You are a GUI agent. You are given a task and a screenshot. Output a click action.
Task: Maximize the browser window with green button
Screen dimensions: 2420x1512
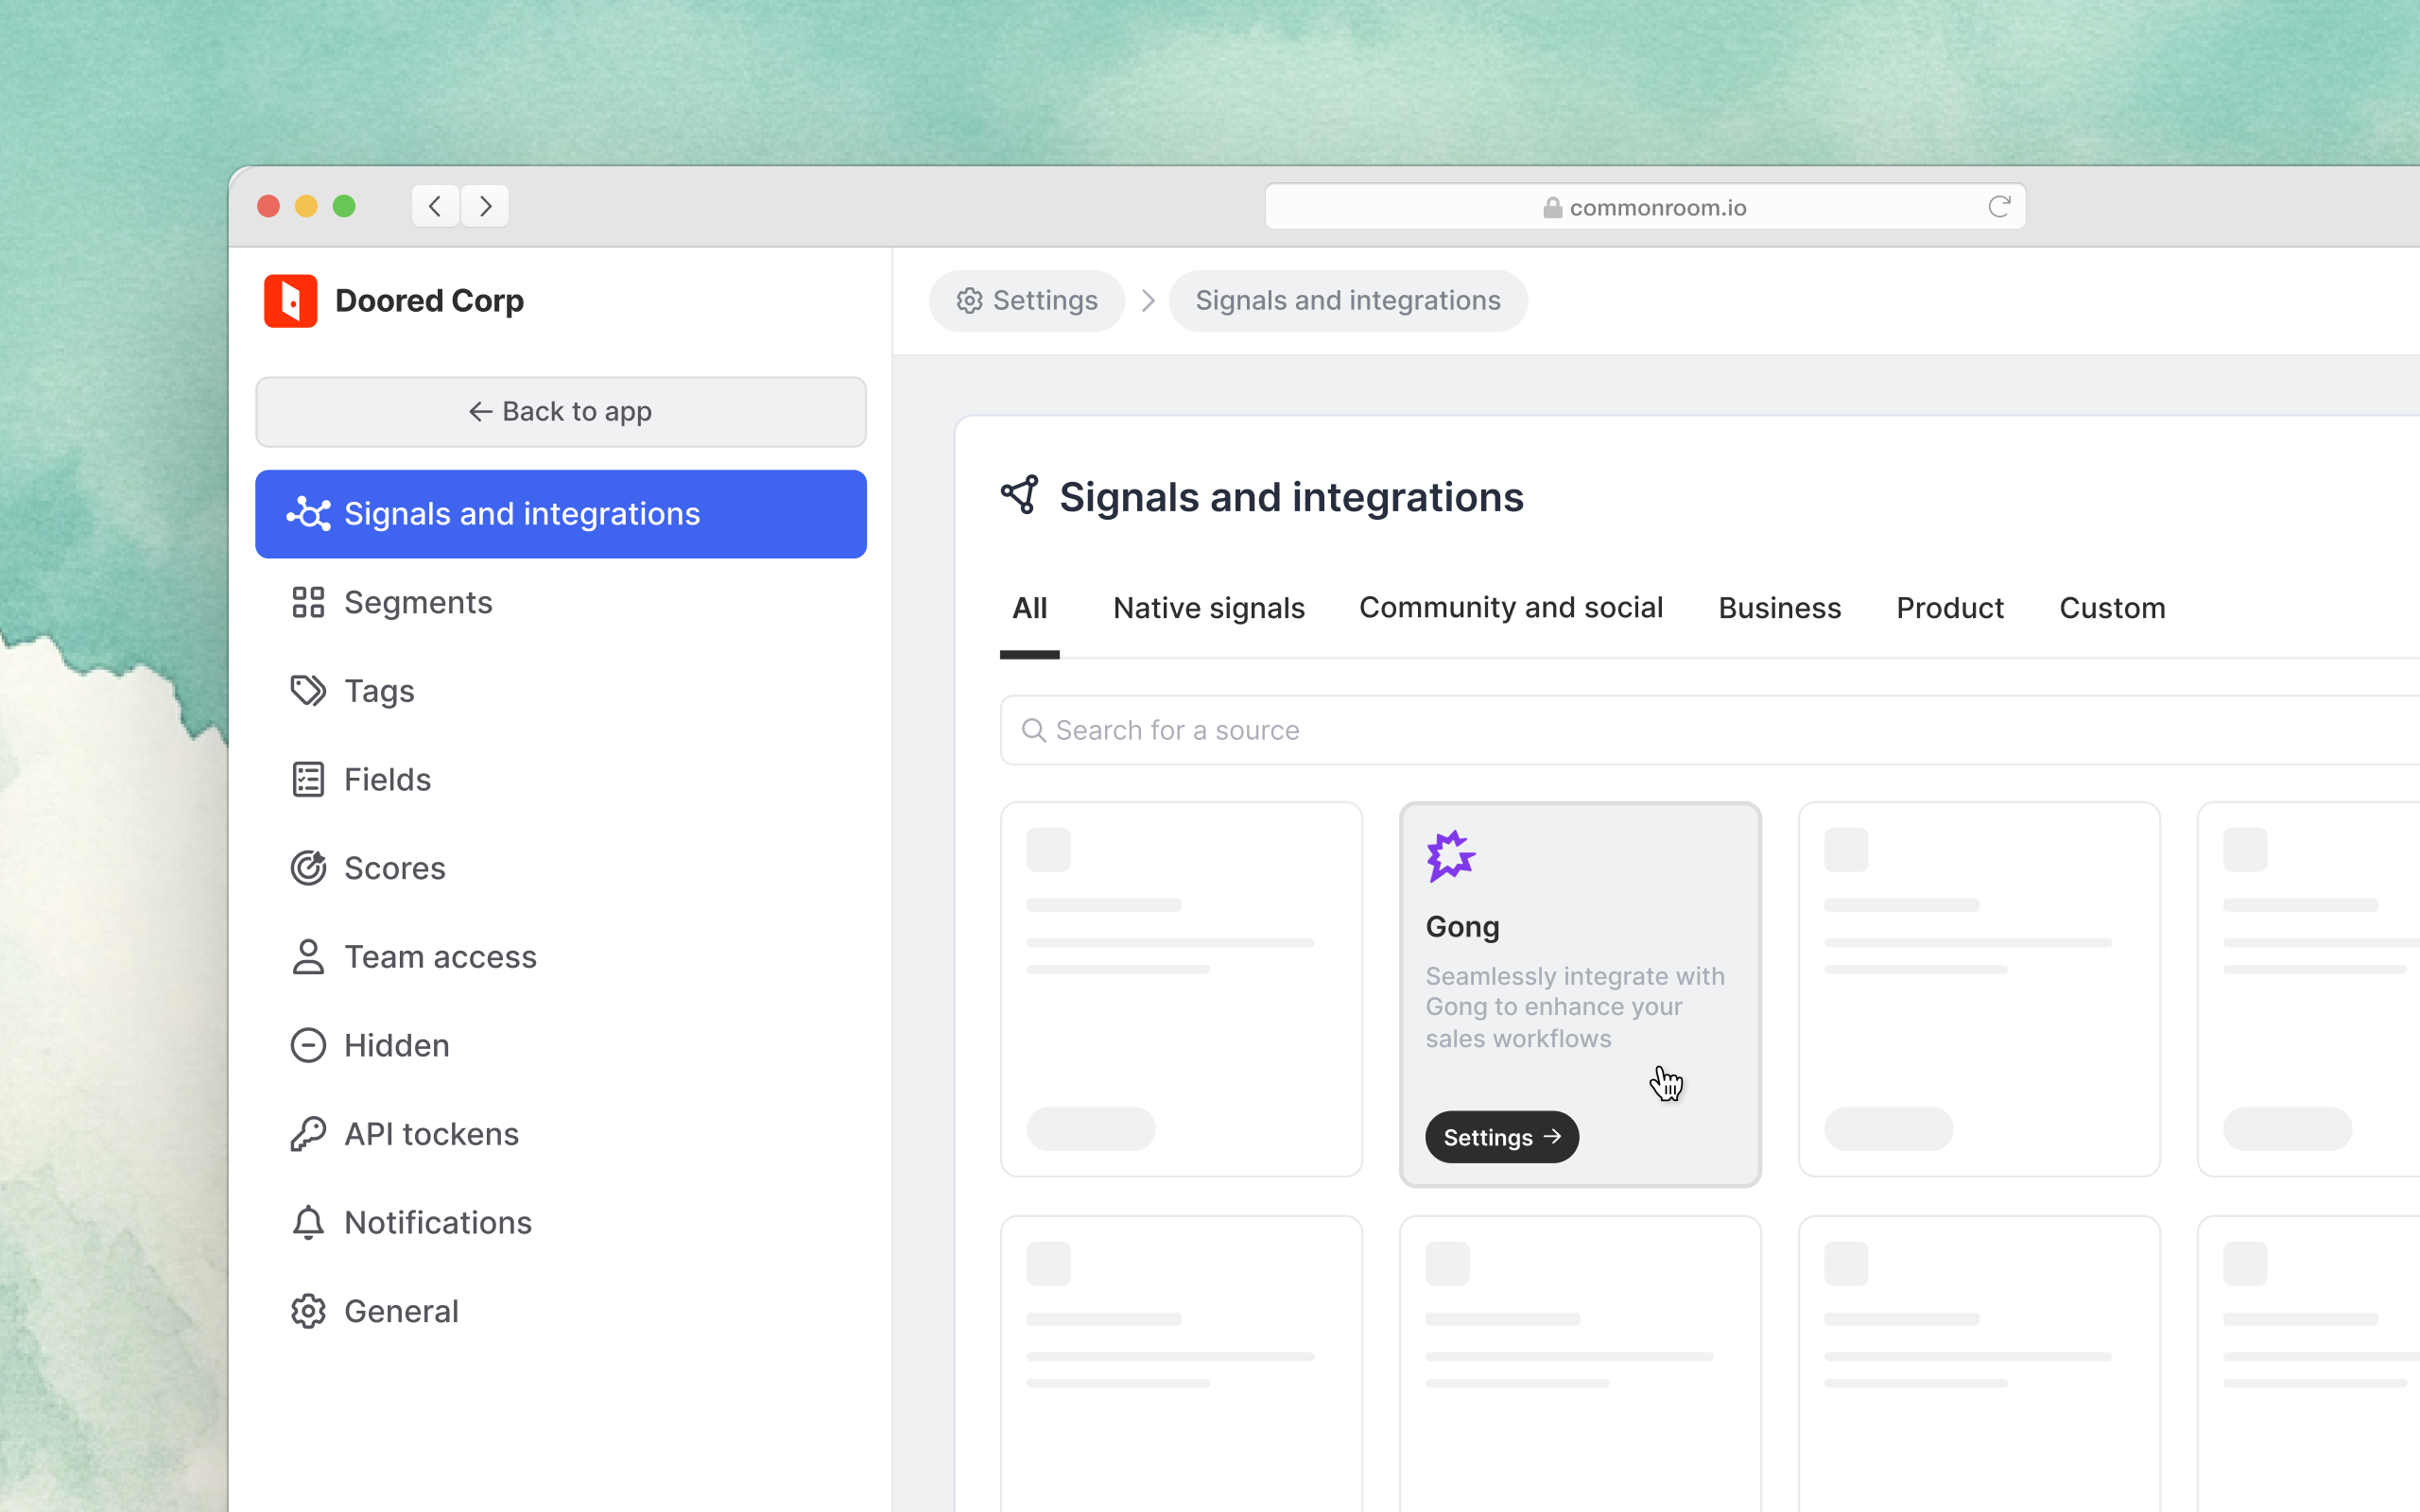[344, 206]
